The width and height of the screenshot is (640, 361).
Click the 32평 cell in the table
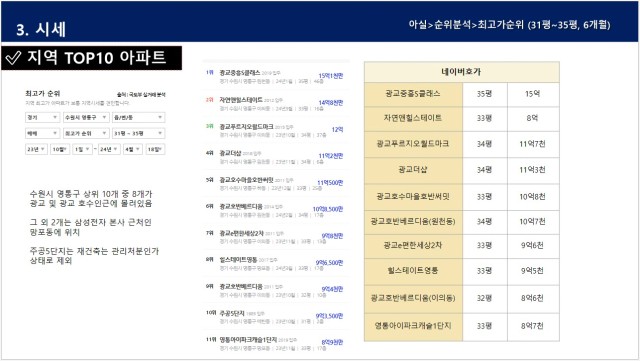click(x=485, y=299)
